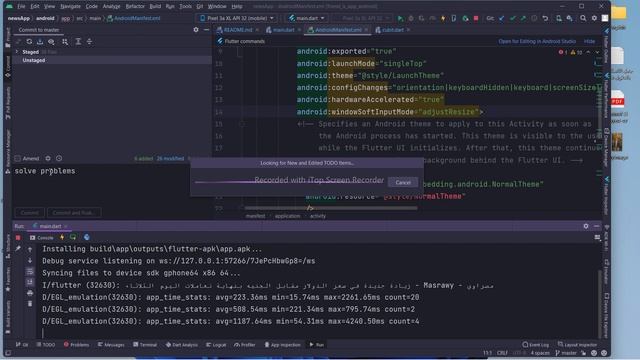This screenshot has height=360, width=640.
Task: Open the Event Log in status bar
Action: coord(536,345)
